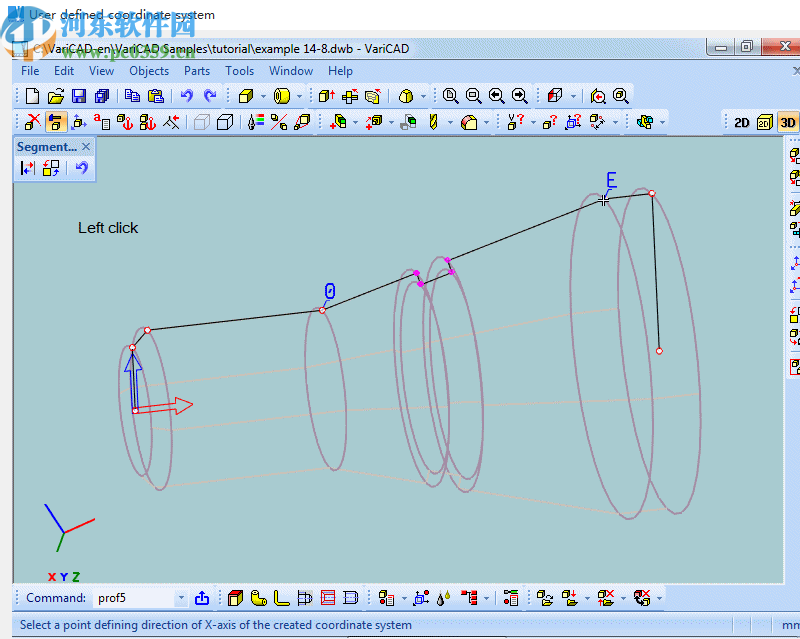The width and height of the screenshot is (800, 639).
Task: Toggle the 2D view export from 3D button
Action: point(764,122)
